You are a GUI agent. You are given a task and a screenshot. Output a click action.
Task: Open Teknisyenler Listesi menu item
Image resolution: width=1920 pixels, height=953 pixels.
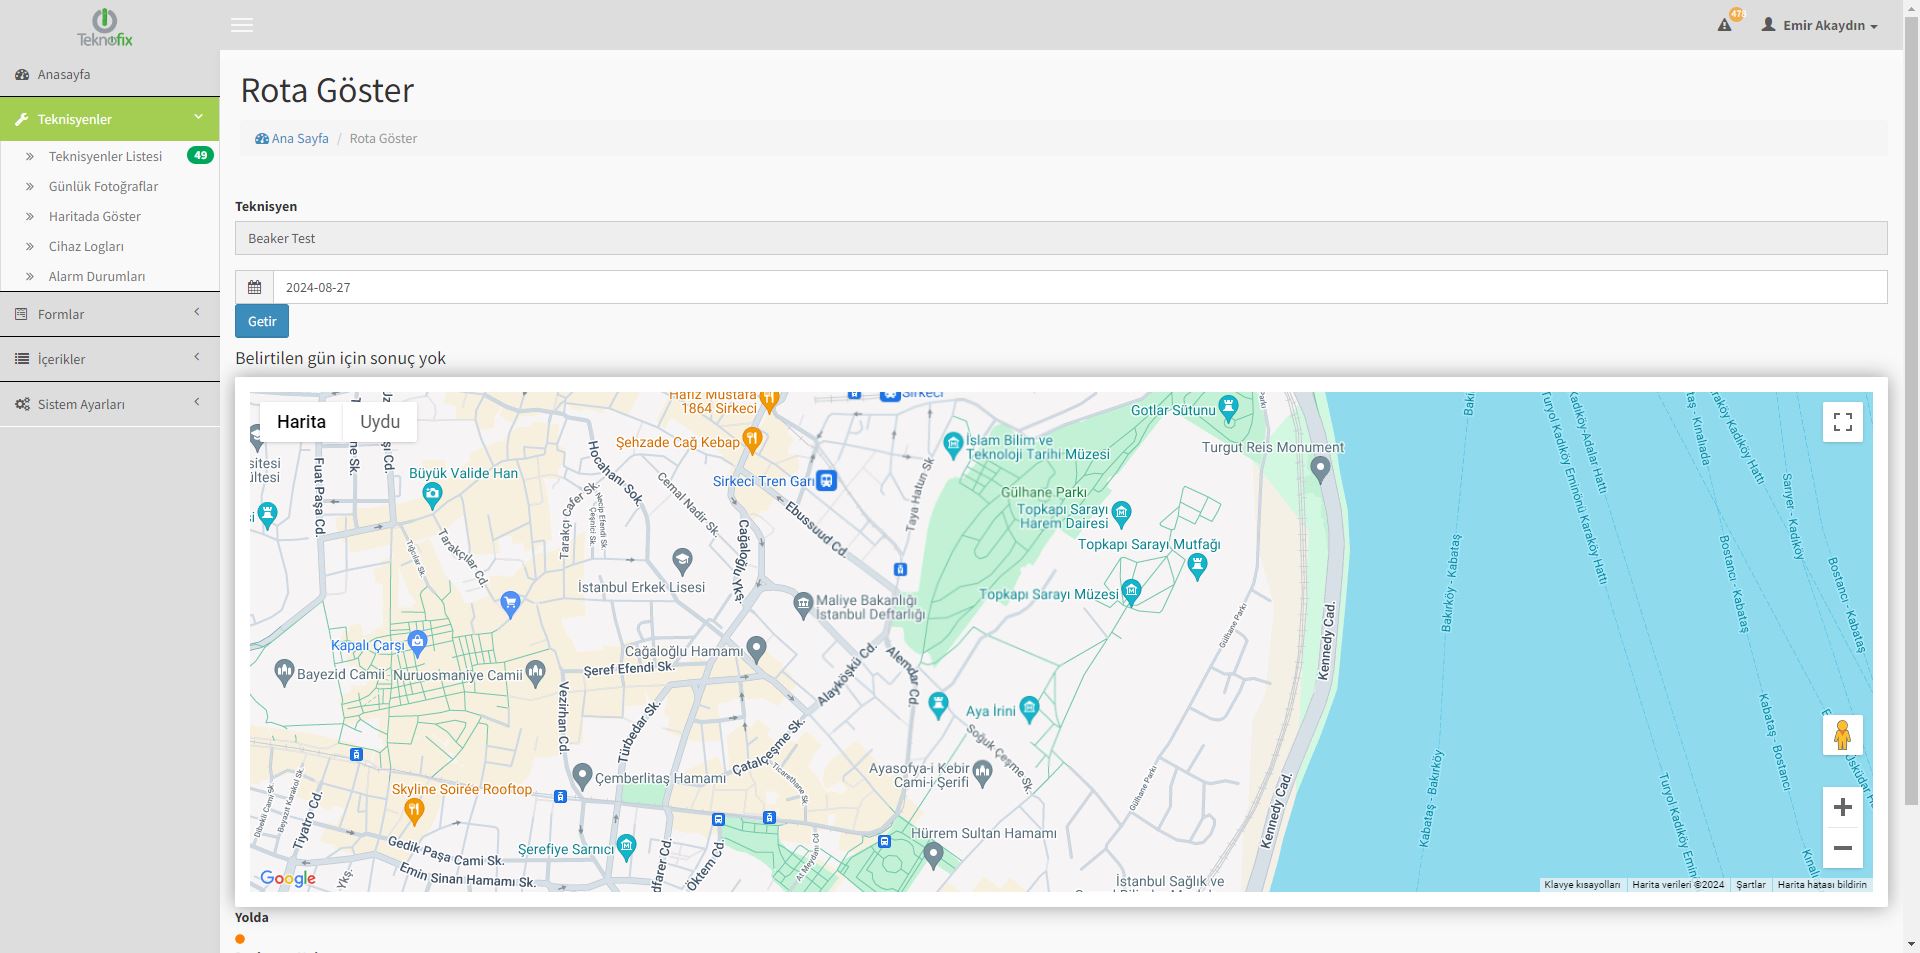click(105, 156)
